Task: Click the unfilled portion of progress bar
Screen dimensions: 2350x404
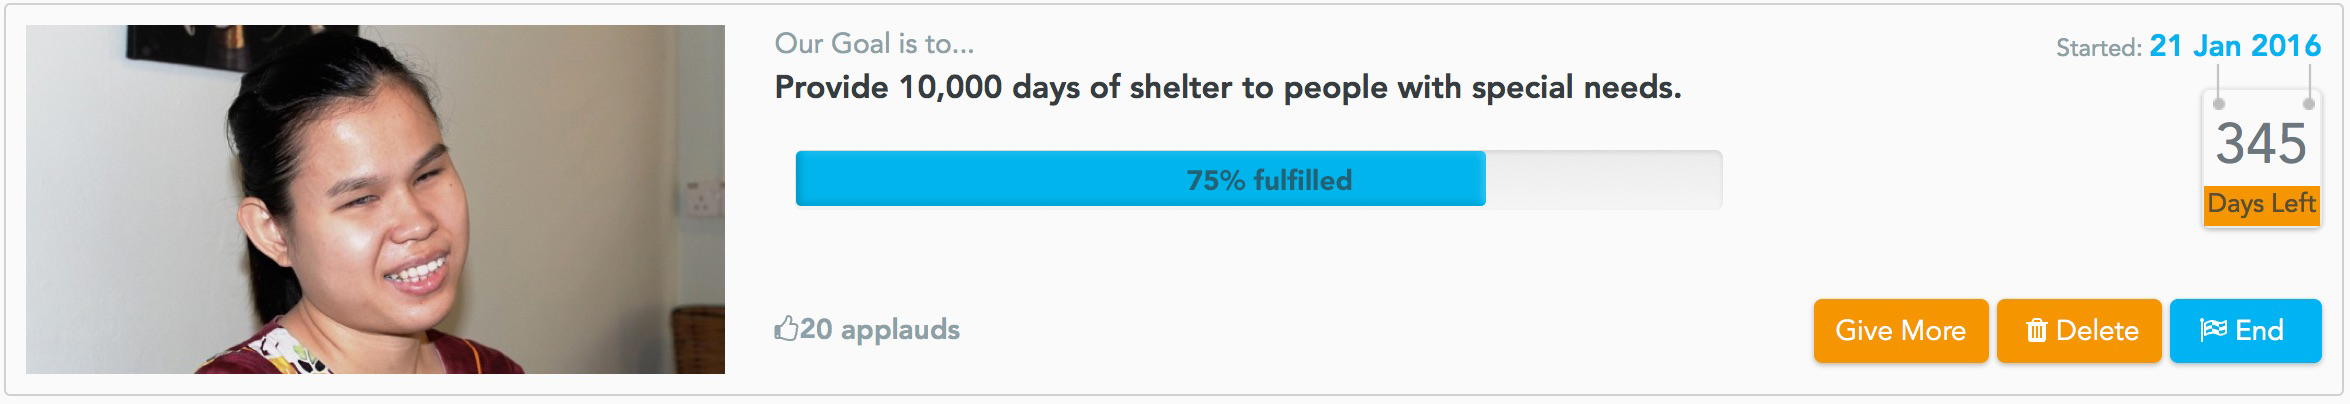Action: (x=1604, y=179)
